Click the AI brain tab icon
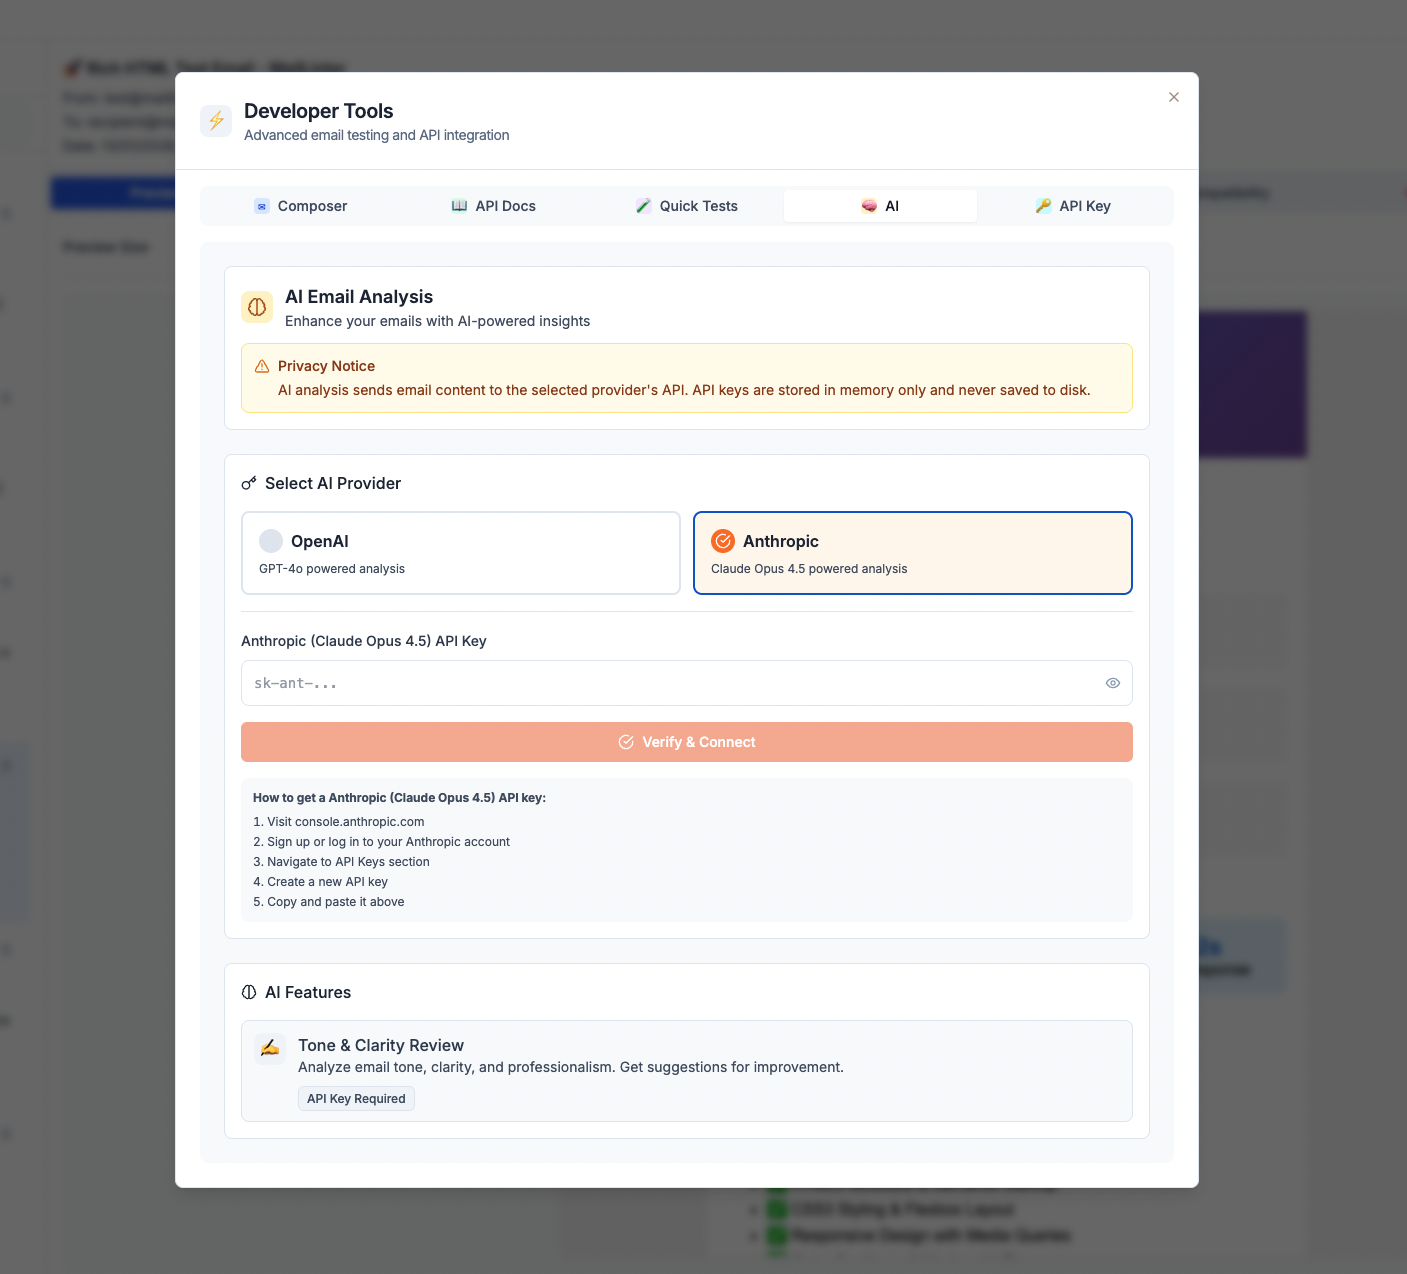Image resolution: width=1407 pixels, height=1274 pixels. coord(869,206)
